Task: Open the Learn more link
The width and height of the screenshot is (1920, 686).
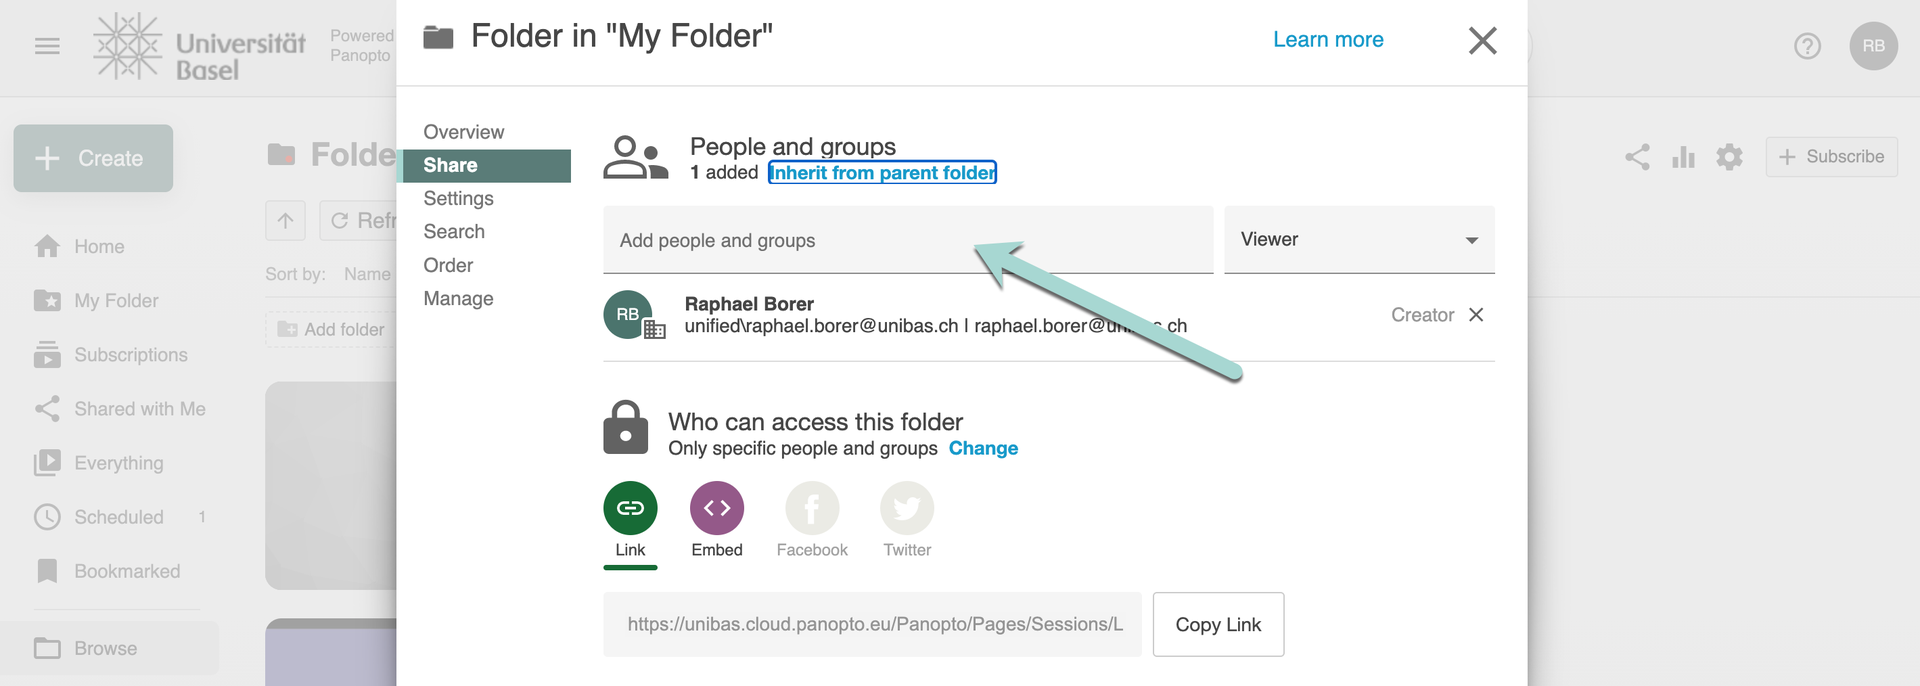Action: tap(1327, 40)
